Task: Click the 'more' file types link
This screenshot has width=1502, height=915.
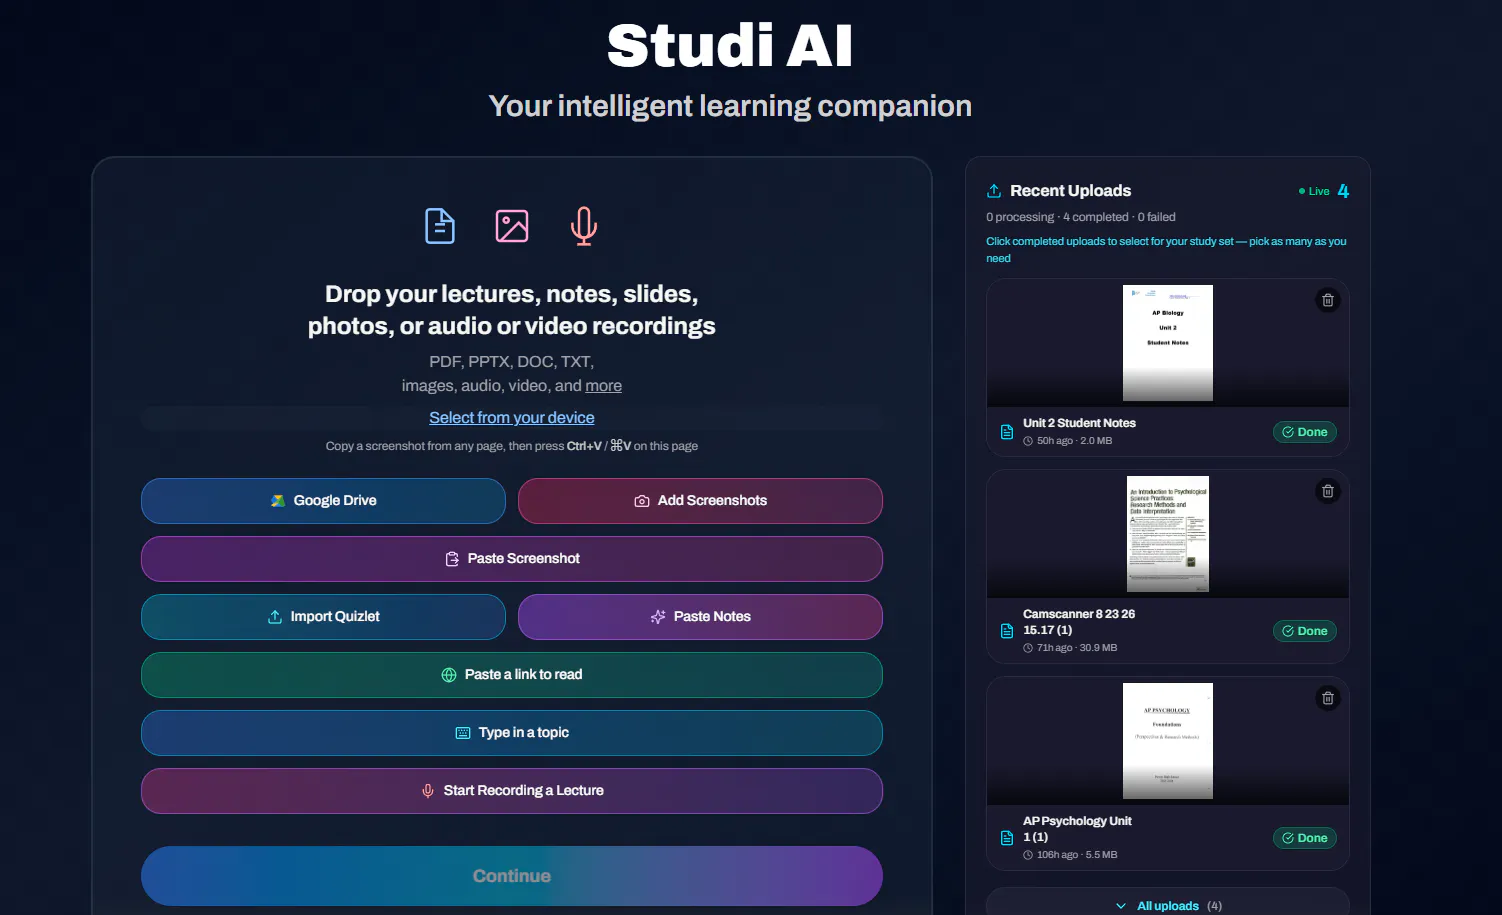Action: click(x=603, y=386)
